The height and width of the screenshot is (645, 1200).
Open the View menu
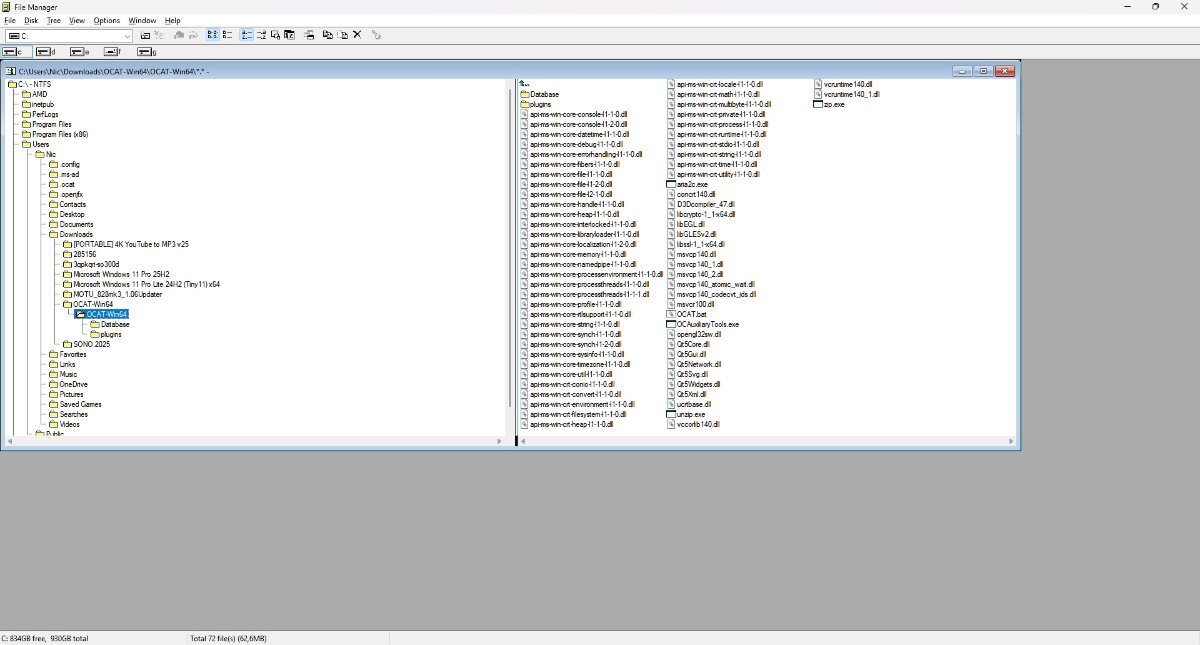tap(77, 20)
